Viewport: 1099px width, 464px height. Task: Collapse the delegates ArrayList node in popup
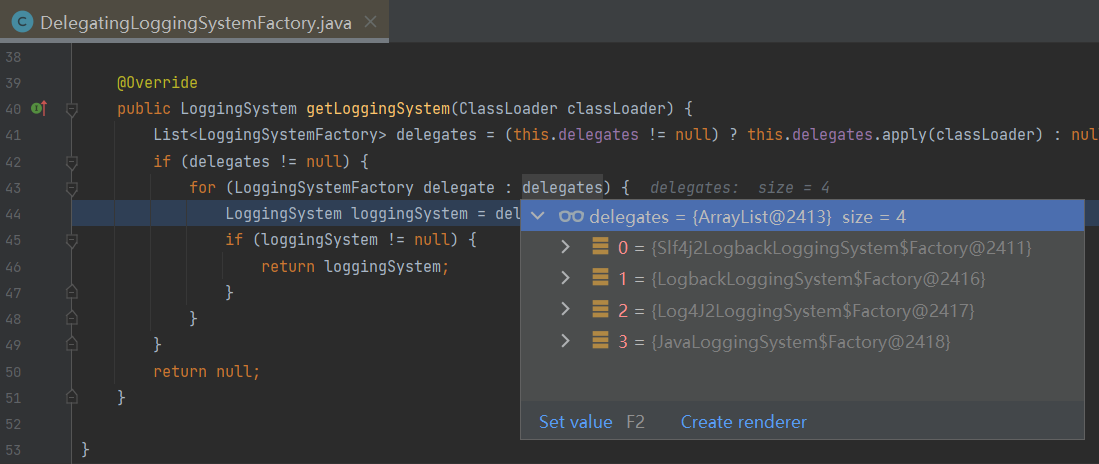tap(538, 216)
